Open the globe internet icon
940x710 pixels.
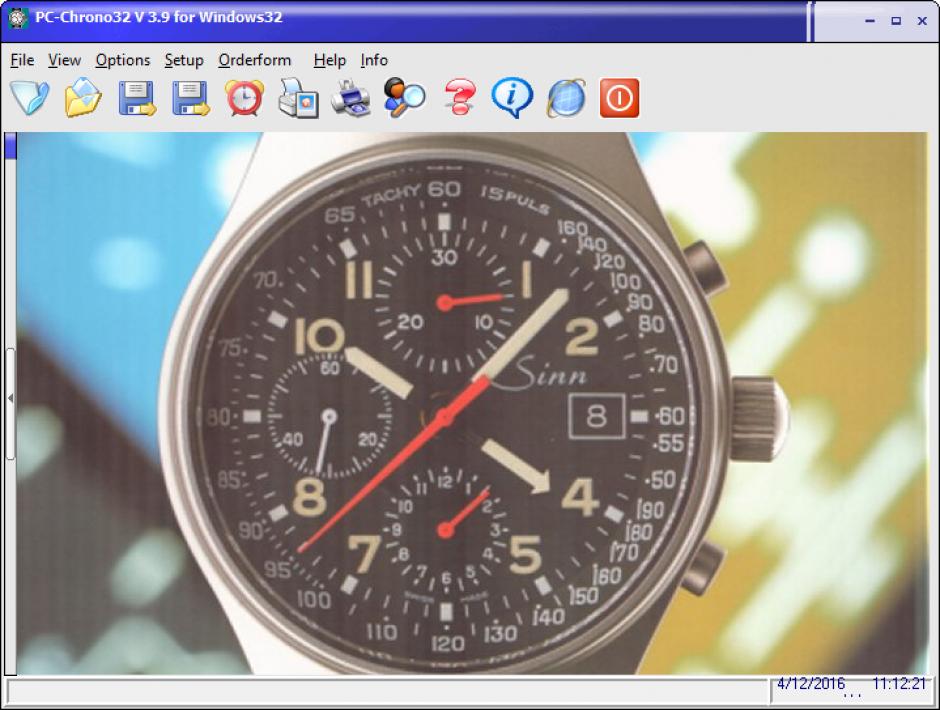click(566, 97)
